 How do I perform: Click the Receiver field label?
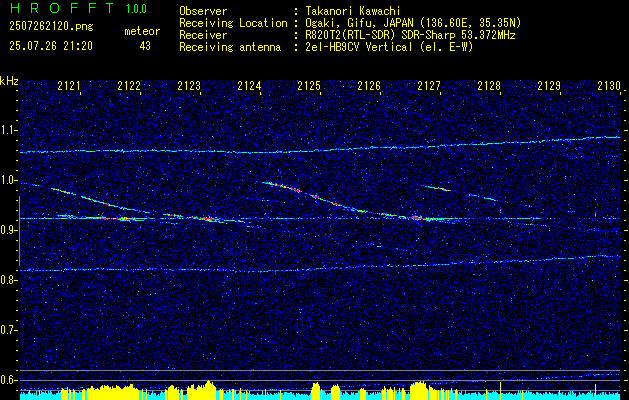[x=203, y=35]
